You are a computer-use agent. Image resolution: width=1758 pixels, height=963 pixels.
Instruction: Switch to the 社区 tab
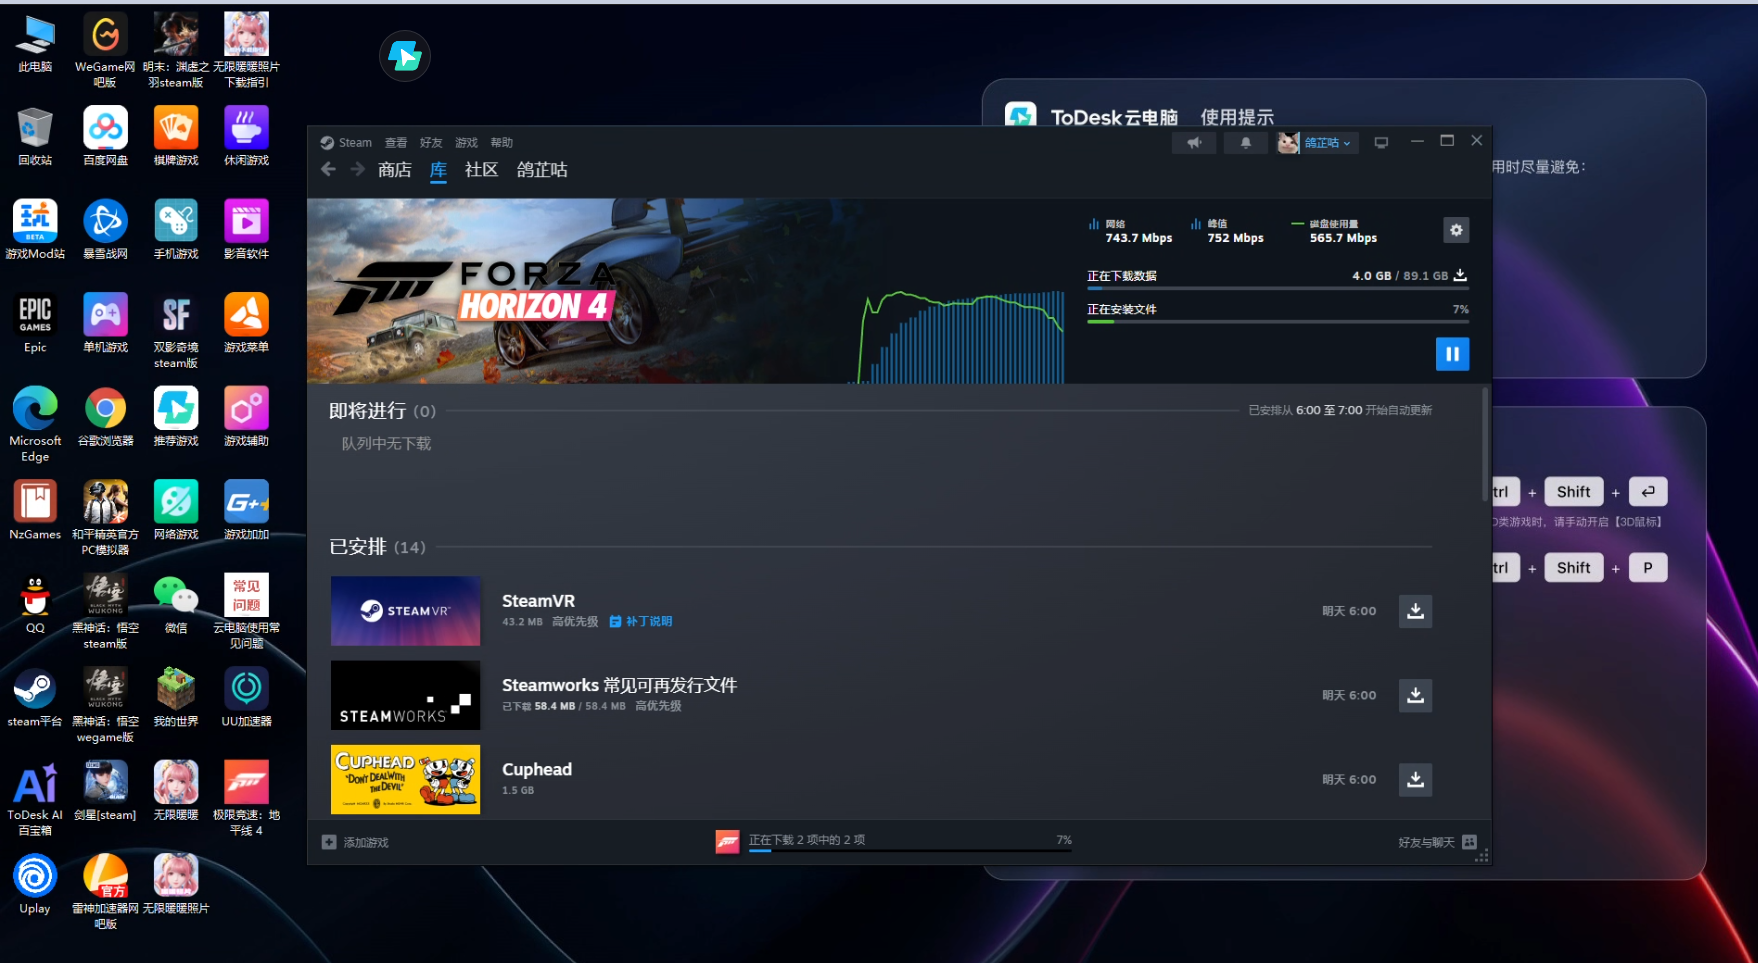481,170
